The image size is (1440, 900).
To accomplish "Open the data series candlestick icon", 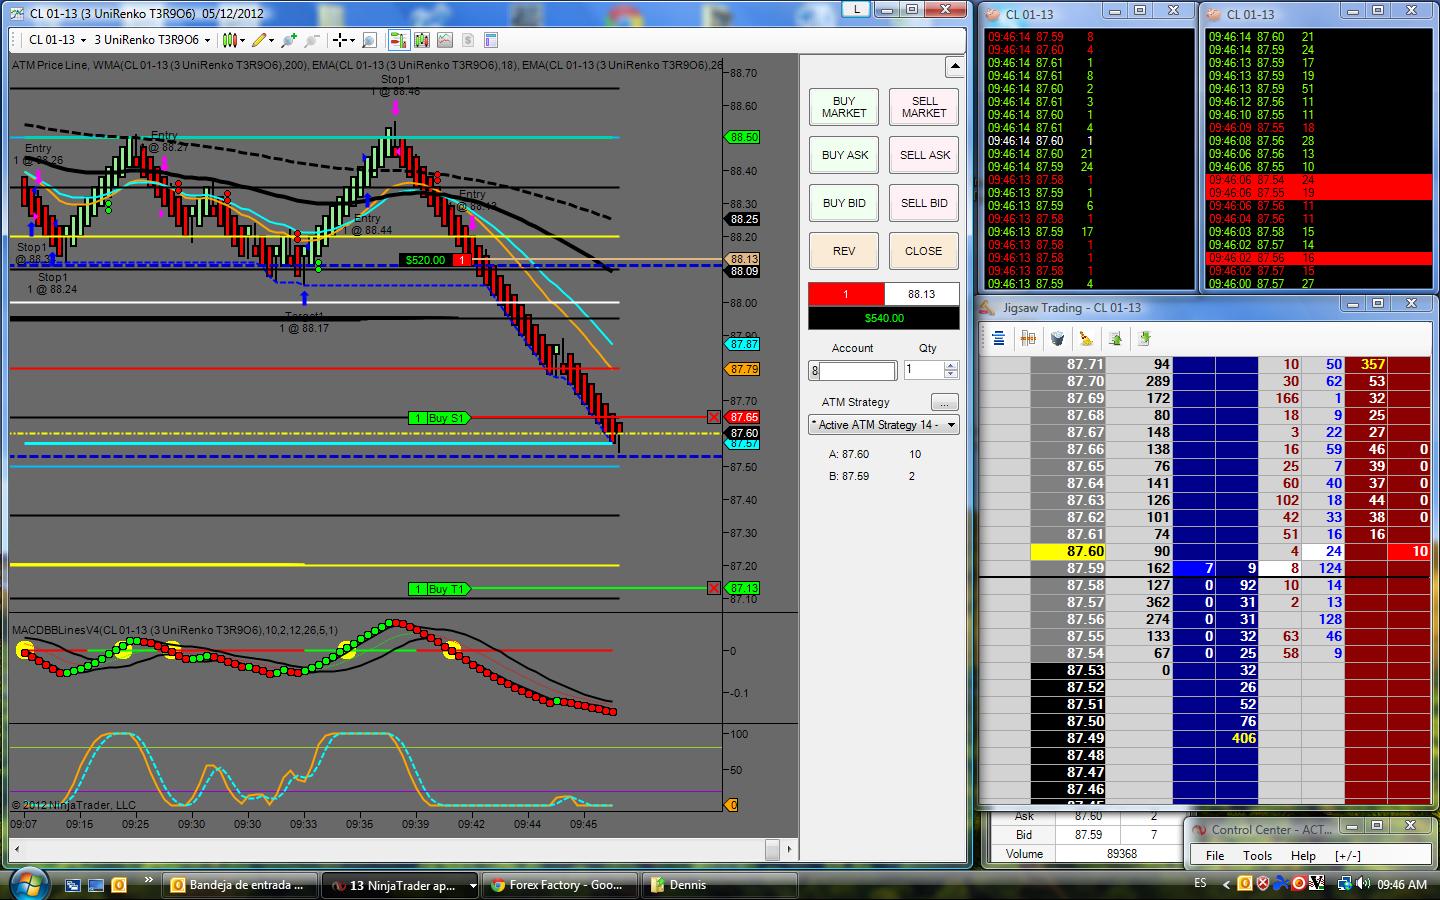I will (421, 40).
